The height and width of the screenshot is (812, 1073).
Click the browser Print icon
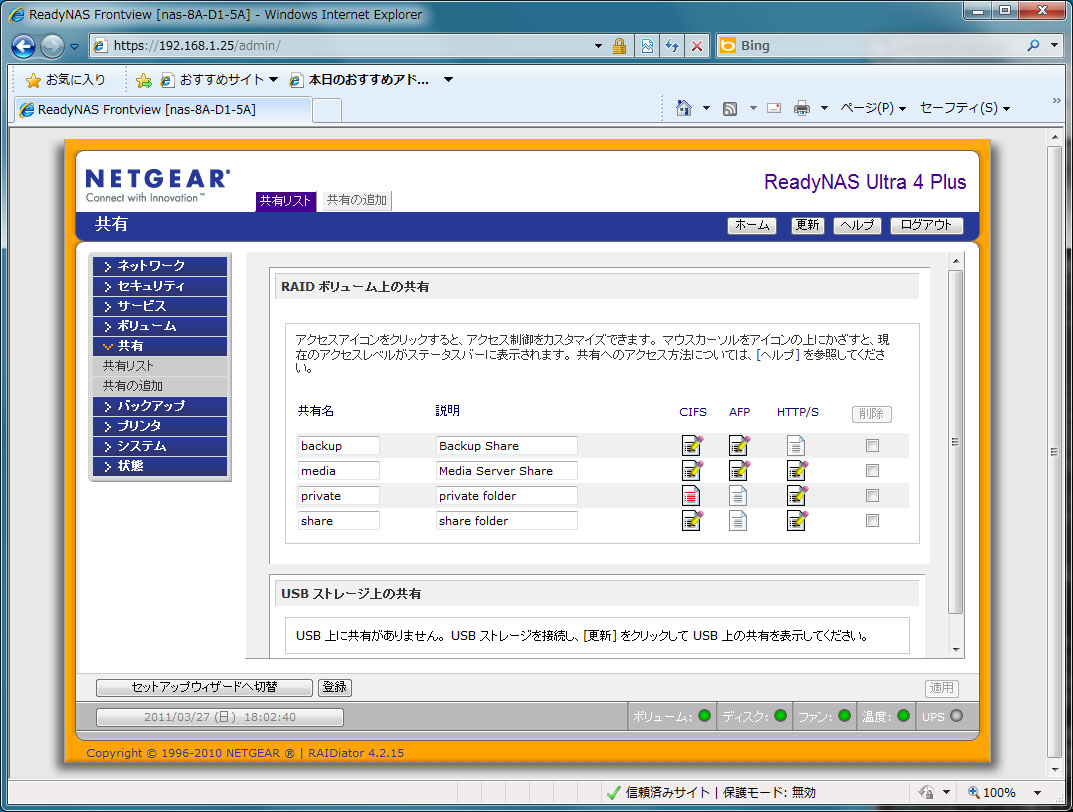click(801, 108)
